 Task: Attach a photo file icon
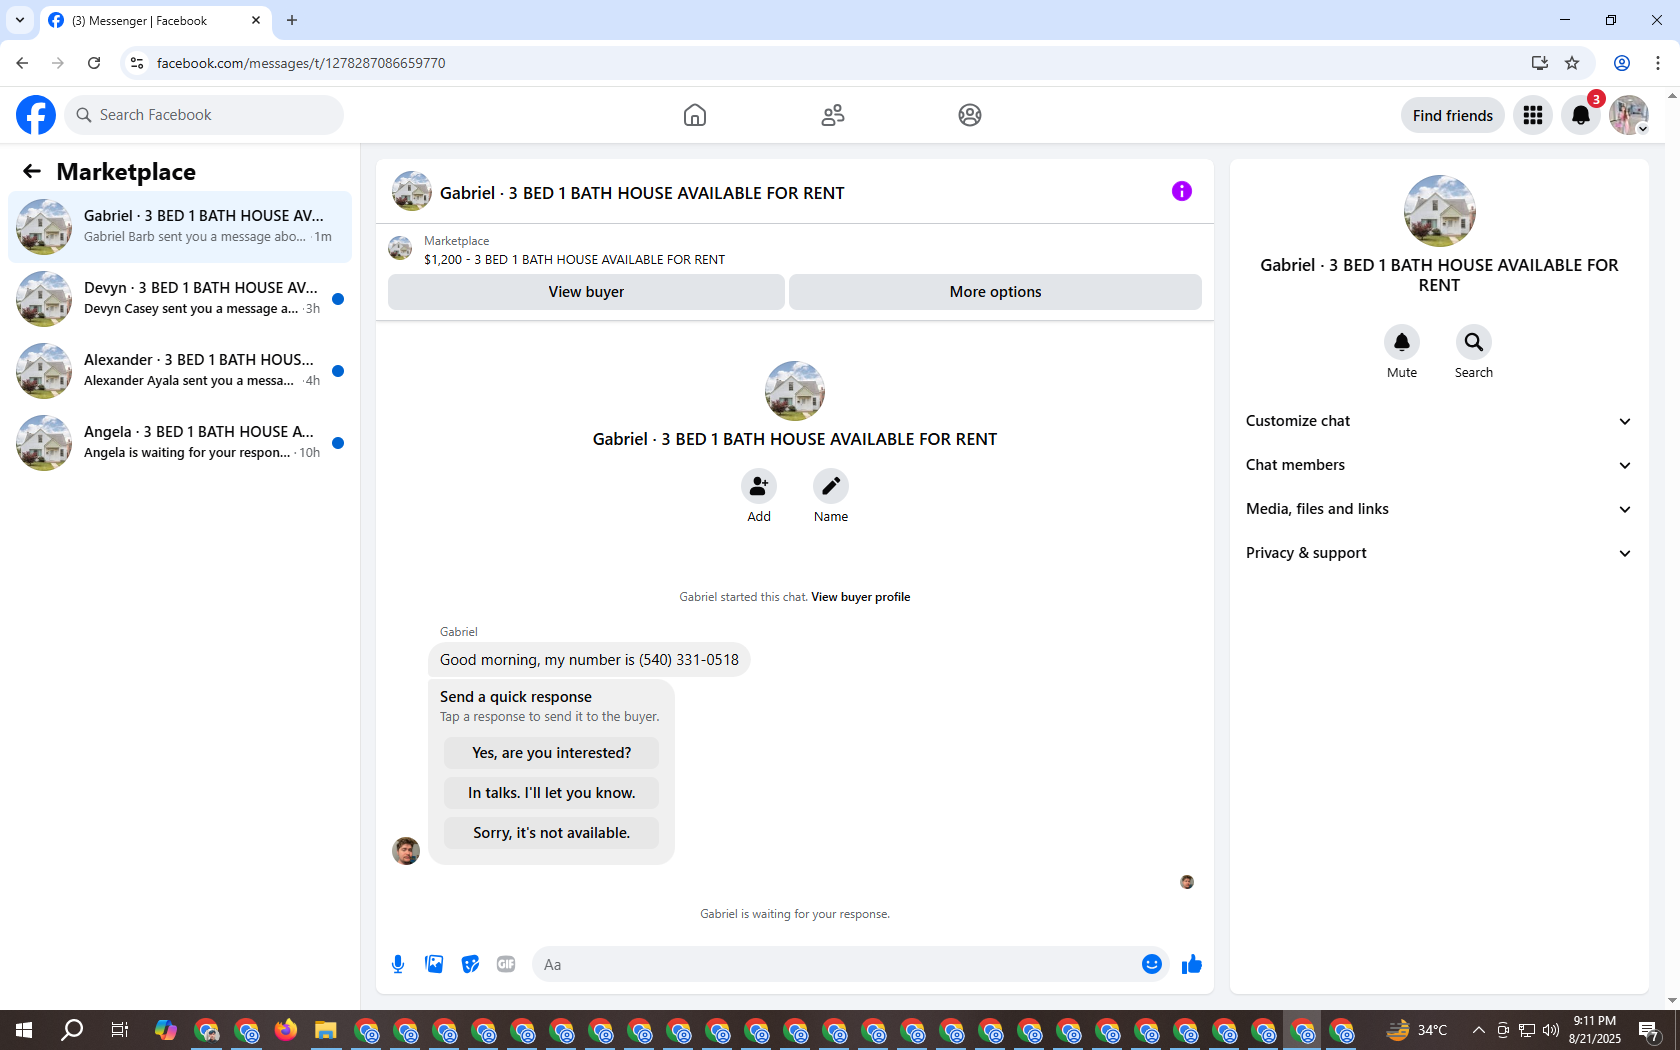click(434, 964)
